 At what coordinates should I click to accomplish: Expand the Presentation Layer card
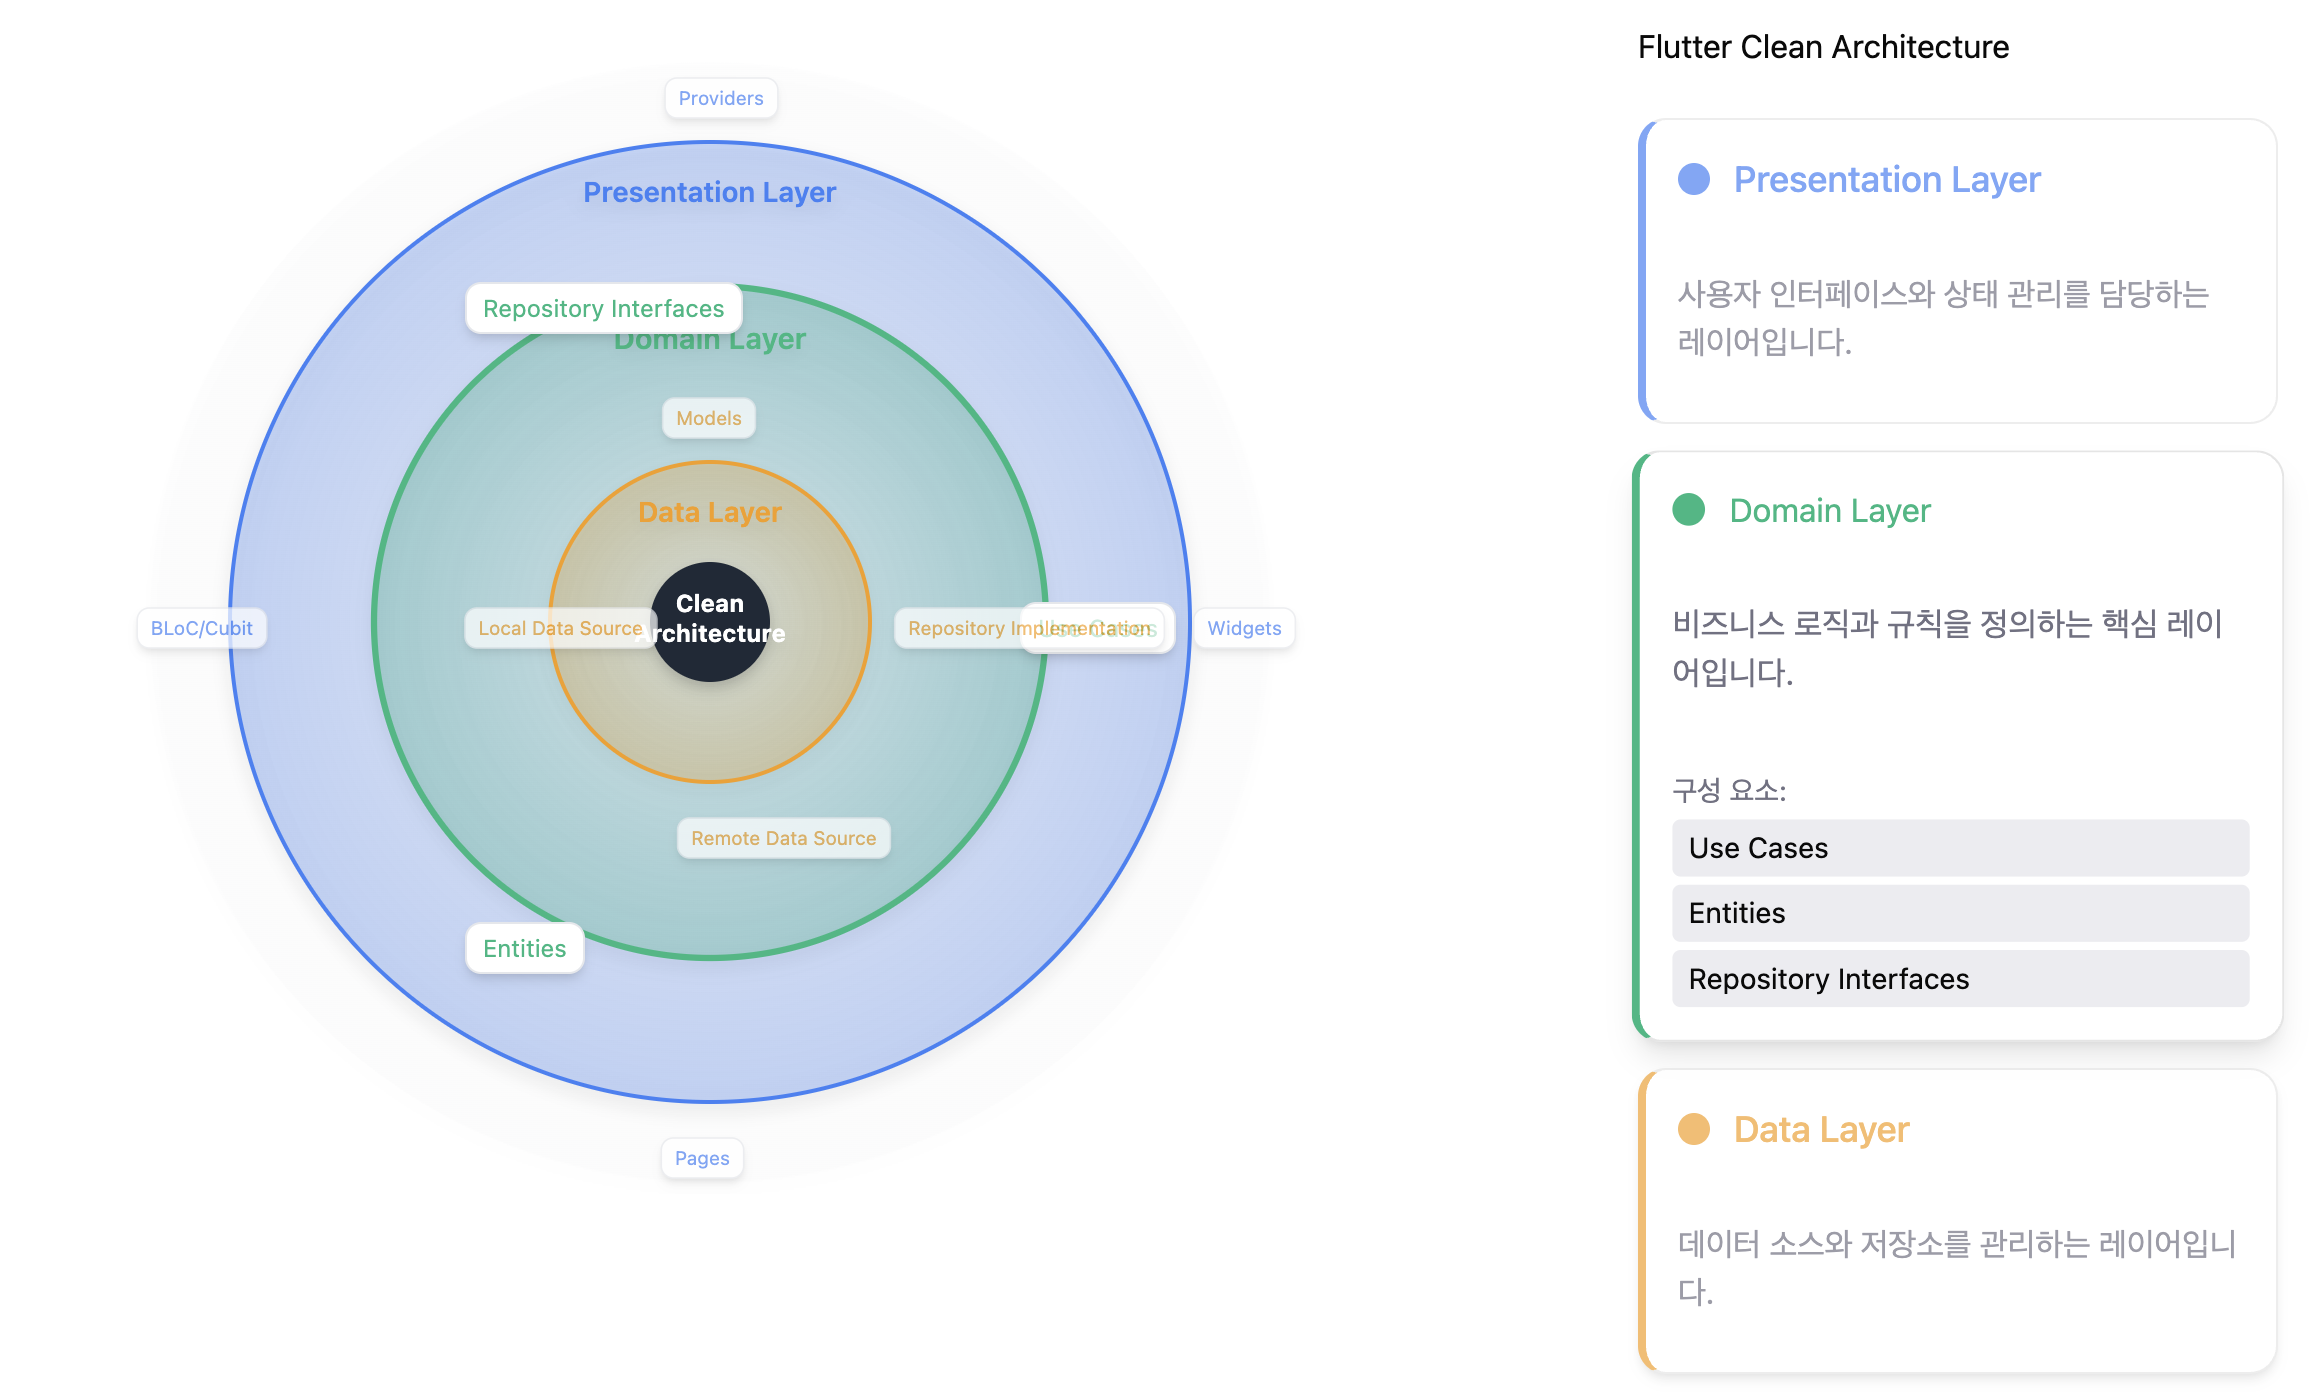click(x=1886, y=180)
